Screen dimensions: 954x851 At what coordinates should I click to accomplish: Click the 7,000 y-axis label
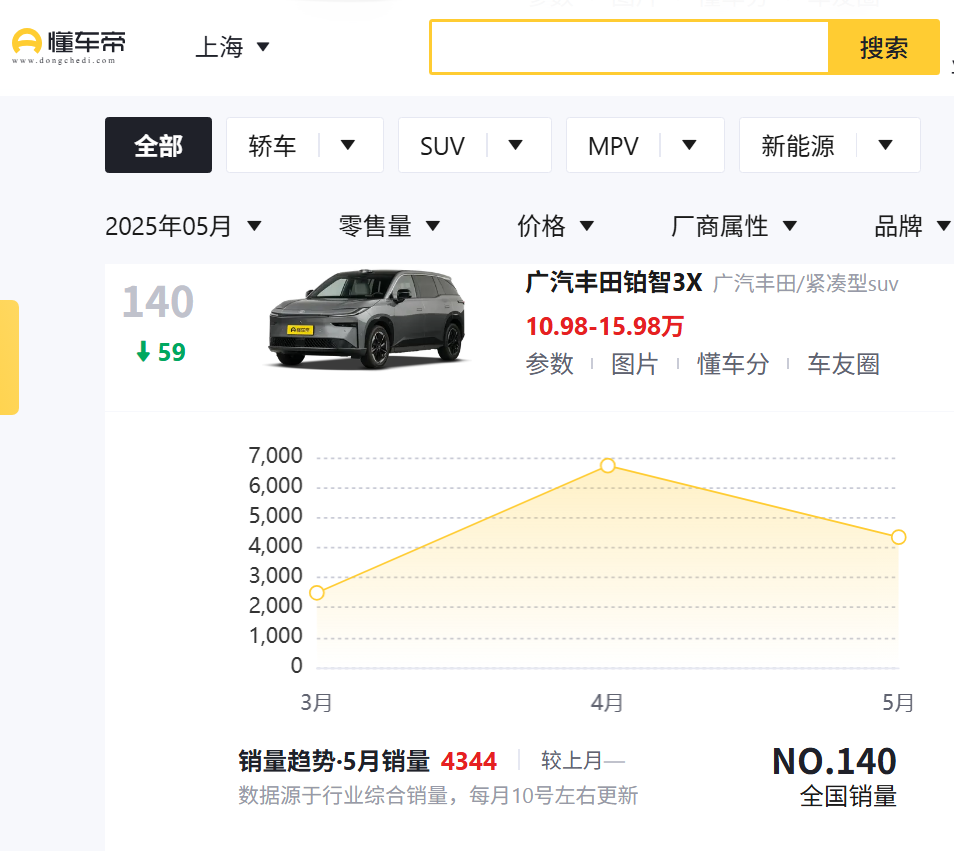(276, 456)
